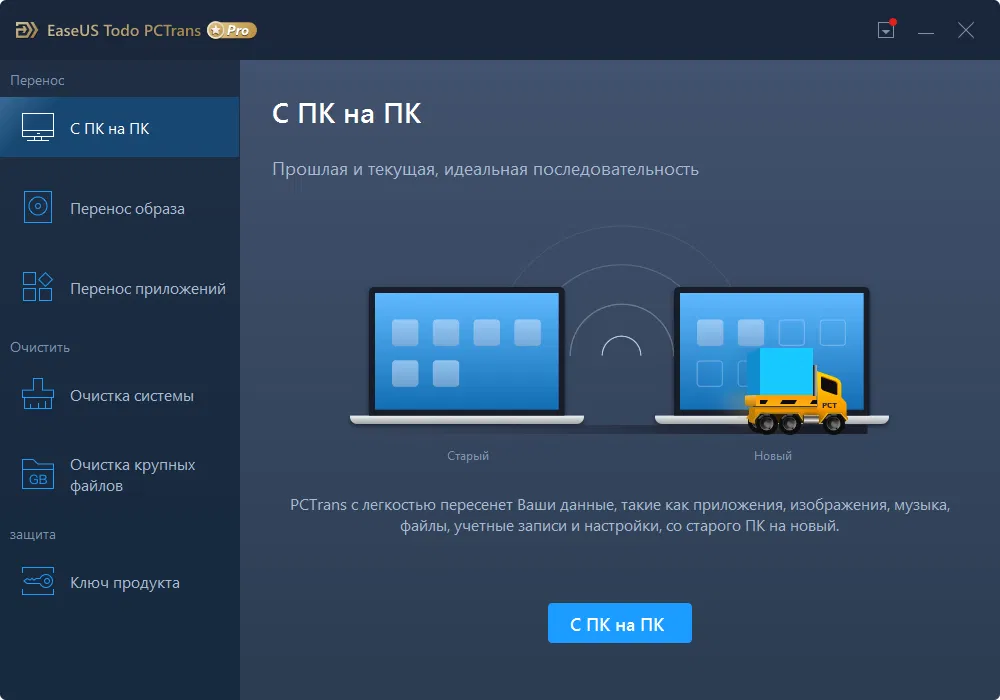The width and height of the screenshot is (1000, 700).
Task: Open "Ключ продукта" from the sidebar
Action: [121, 582]
